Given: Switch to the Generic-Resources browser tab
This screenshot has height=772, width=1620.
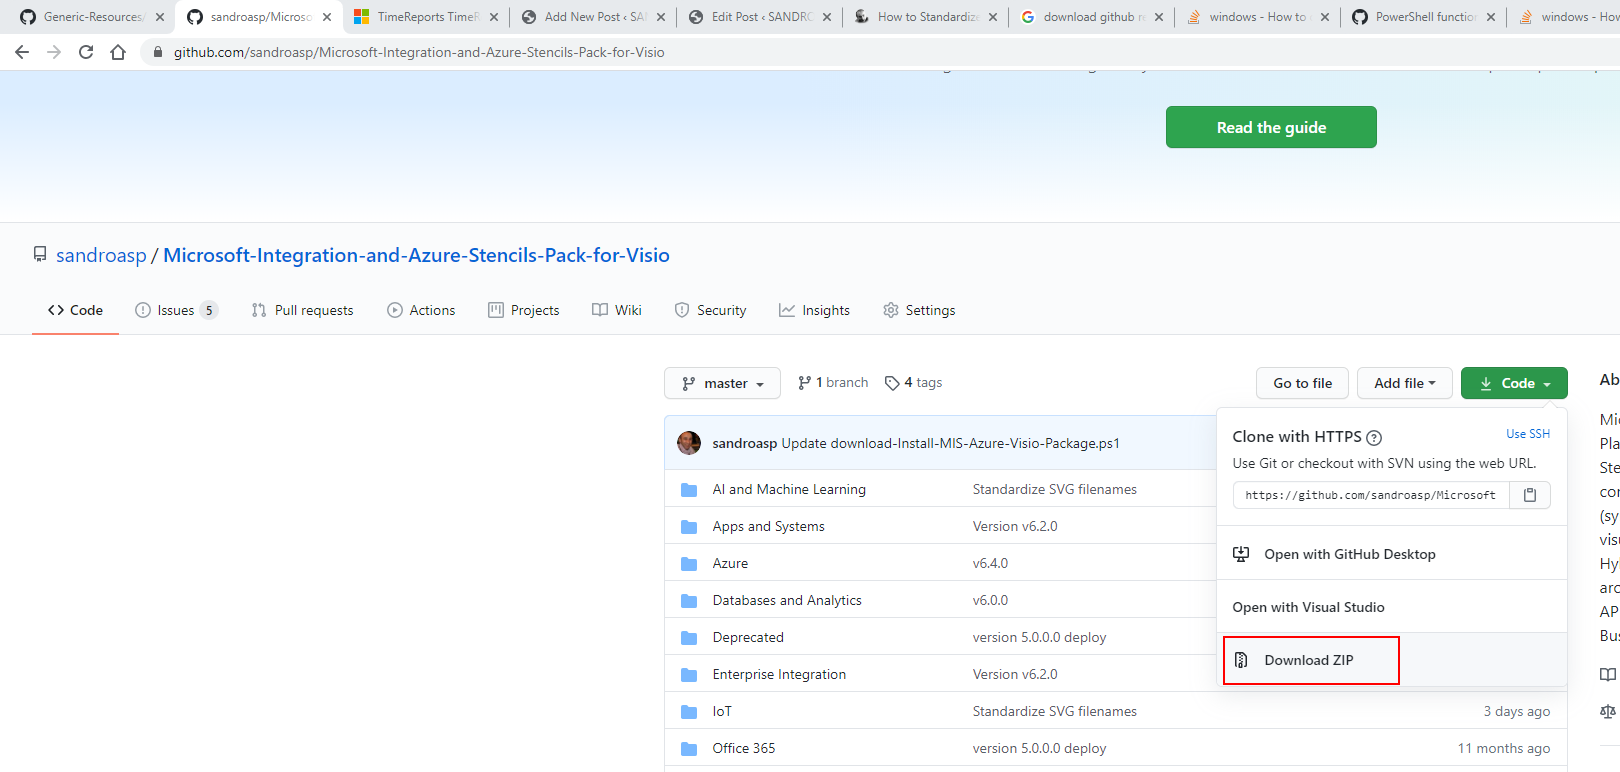Looking at the screenshot, I should pyautogui.click(x=90, y=17).
